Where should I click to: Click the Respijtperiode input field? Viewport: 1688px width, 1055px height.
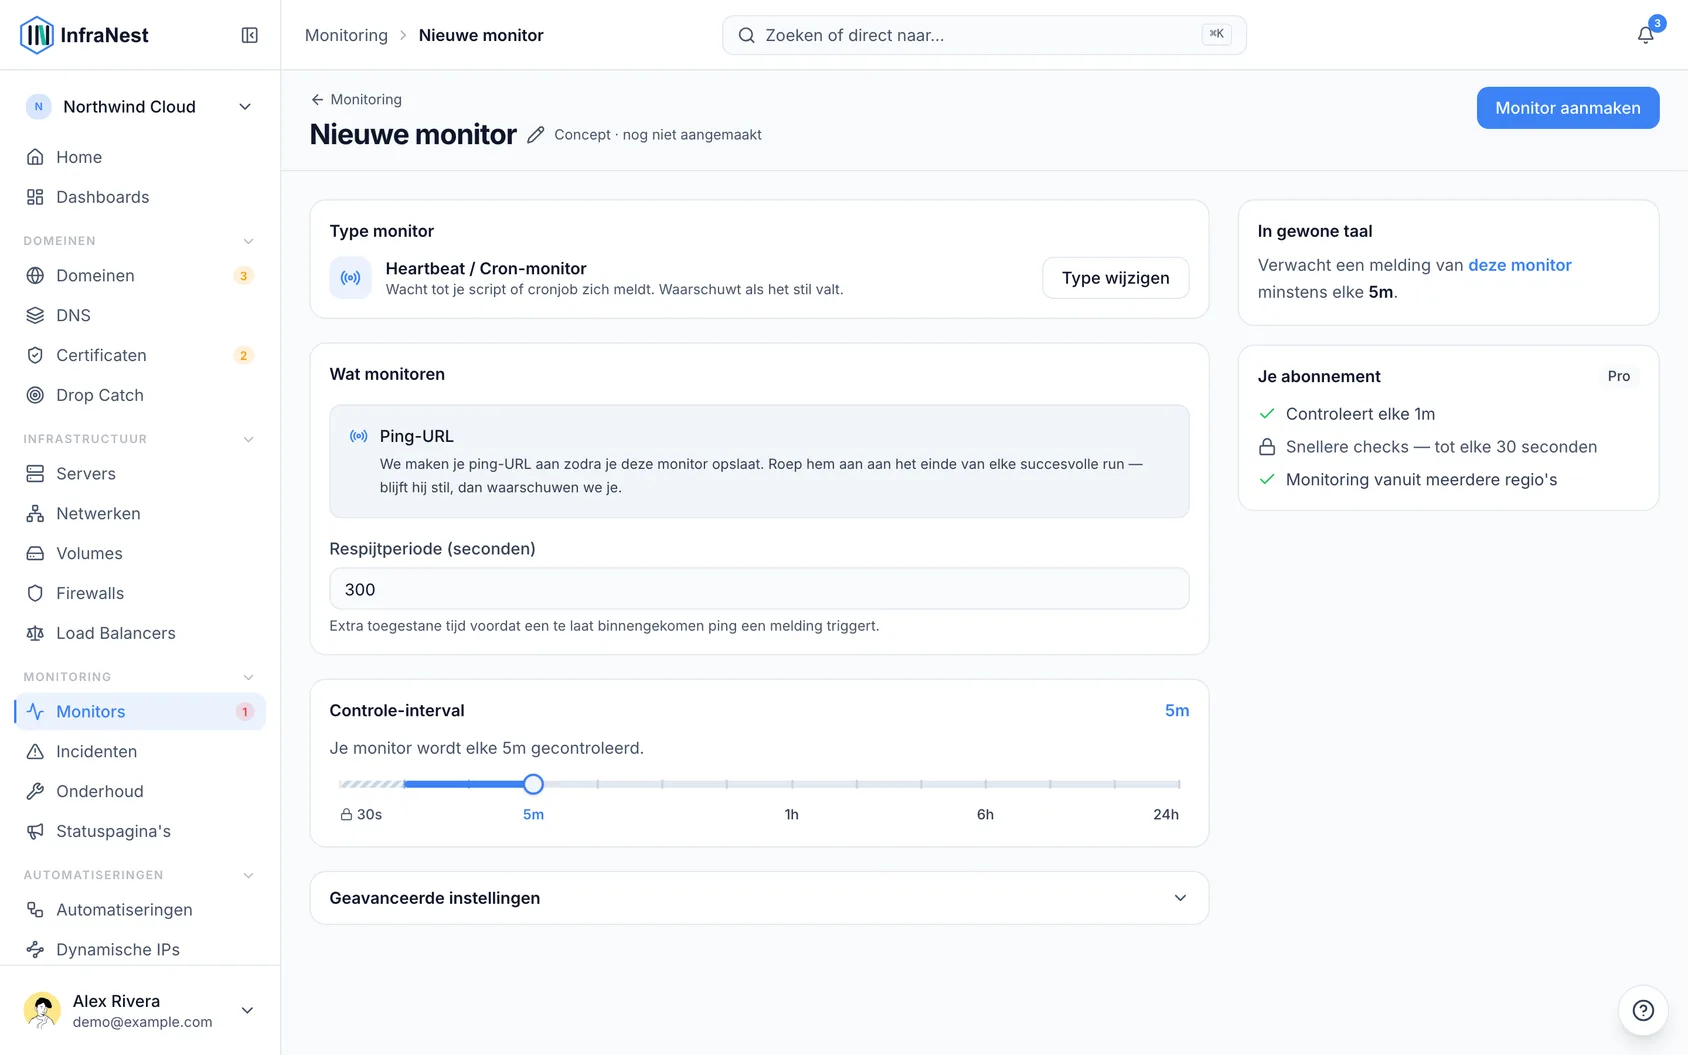(759, 589)
